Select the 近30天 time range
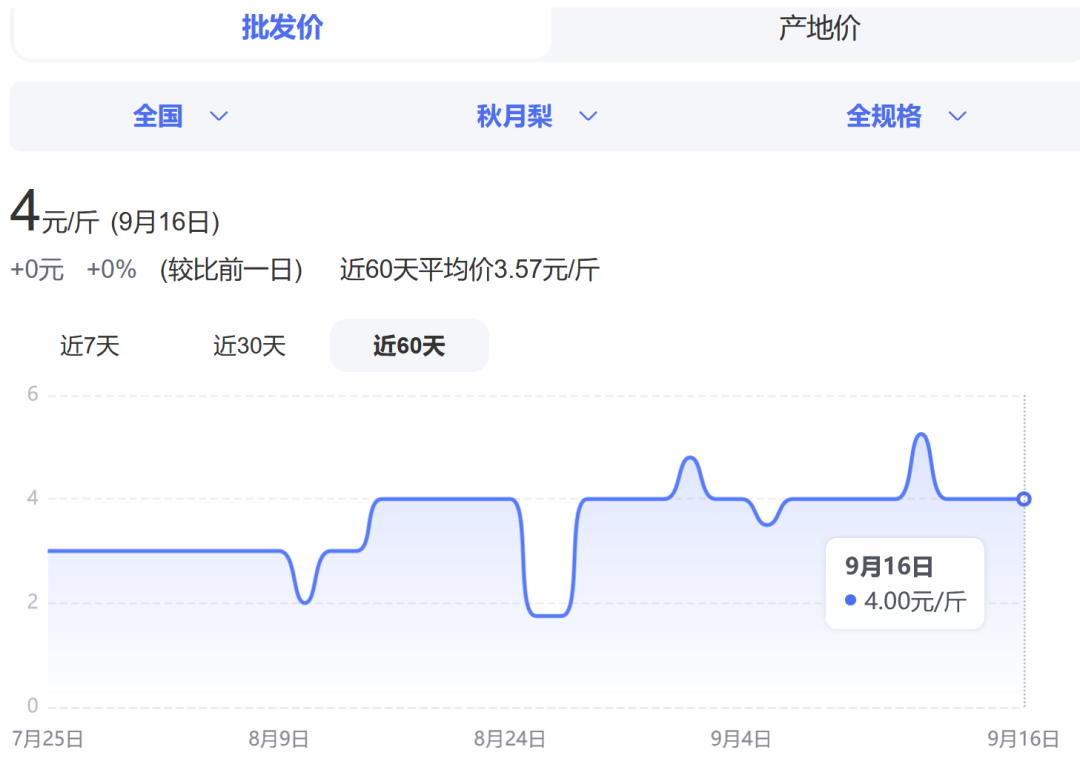The height and width of the screenshot is (767, 1080). [249, 346]
